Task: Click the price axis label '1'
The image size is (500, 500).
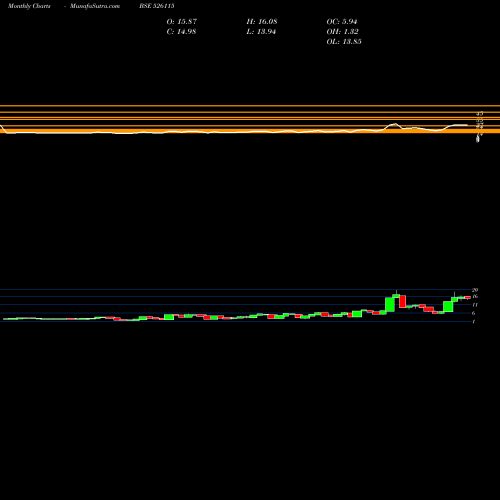Action: pos(474,321)
